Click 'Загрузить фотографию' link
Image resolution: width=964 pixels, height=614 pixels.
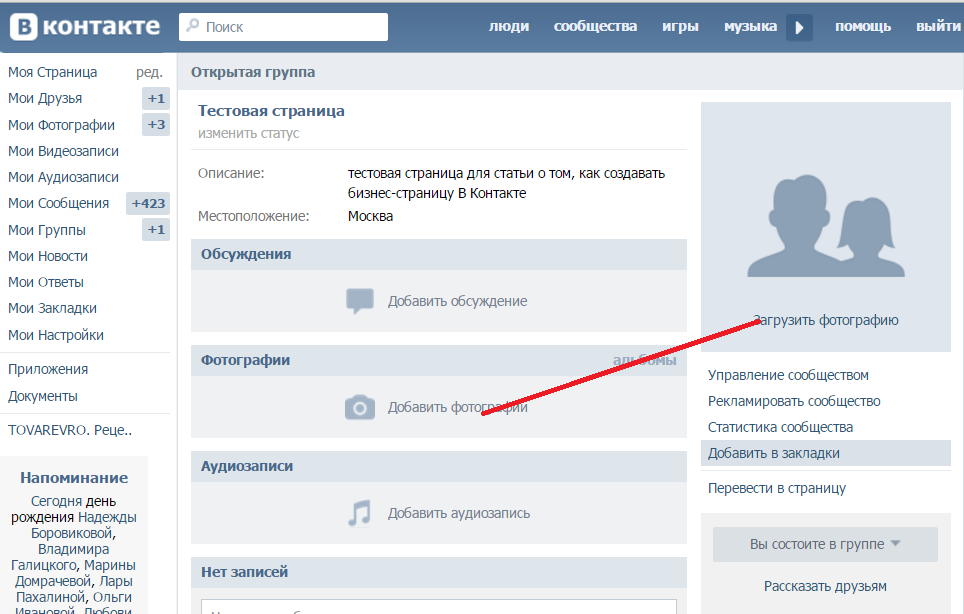pyautogui.click(x=826, y=320)
